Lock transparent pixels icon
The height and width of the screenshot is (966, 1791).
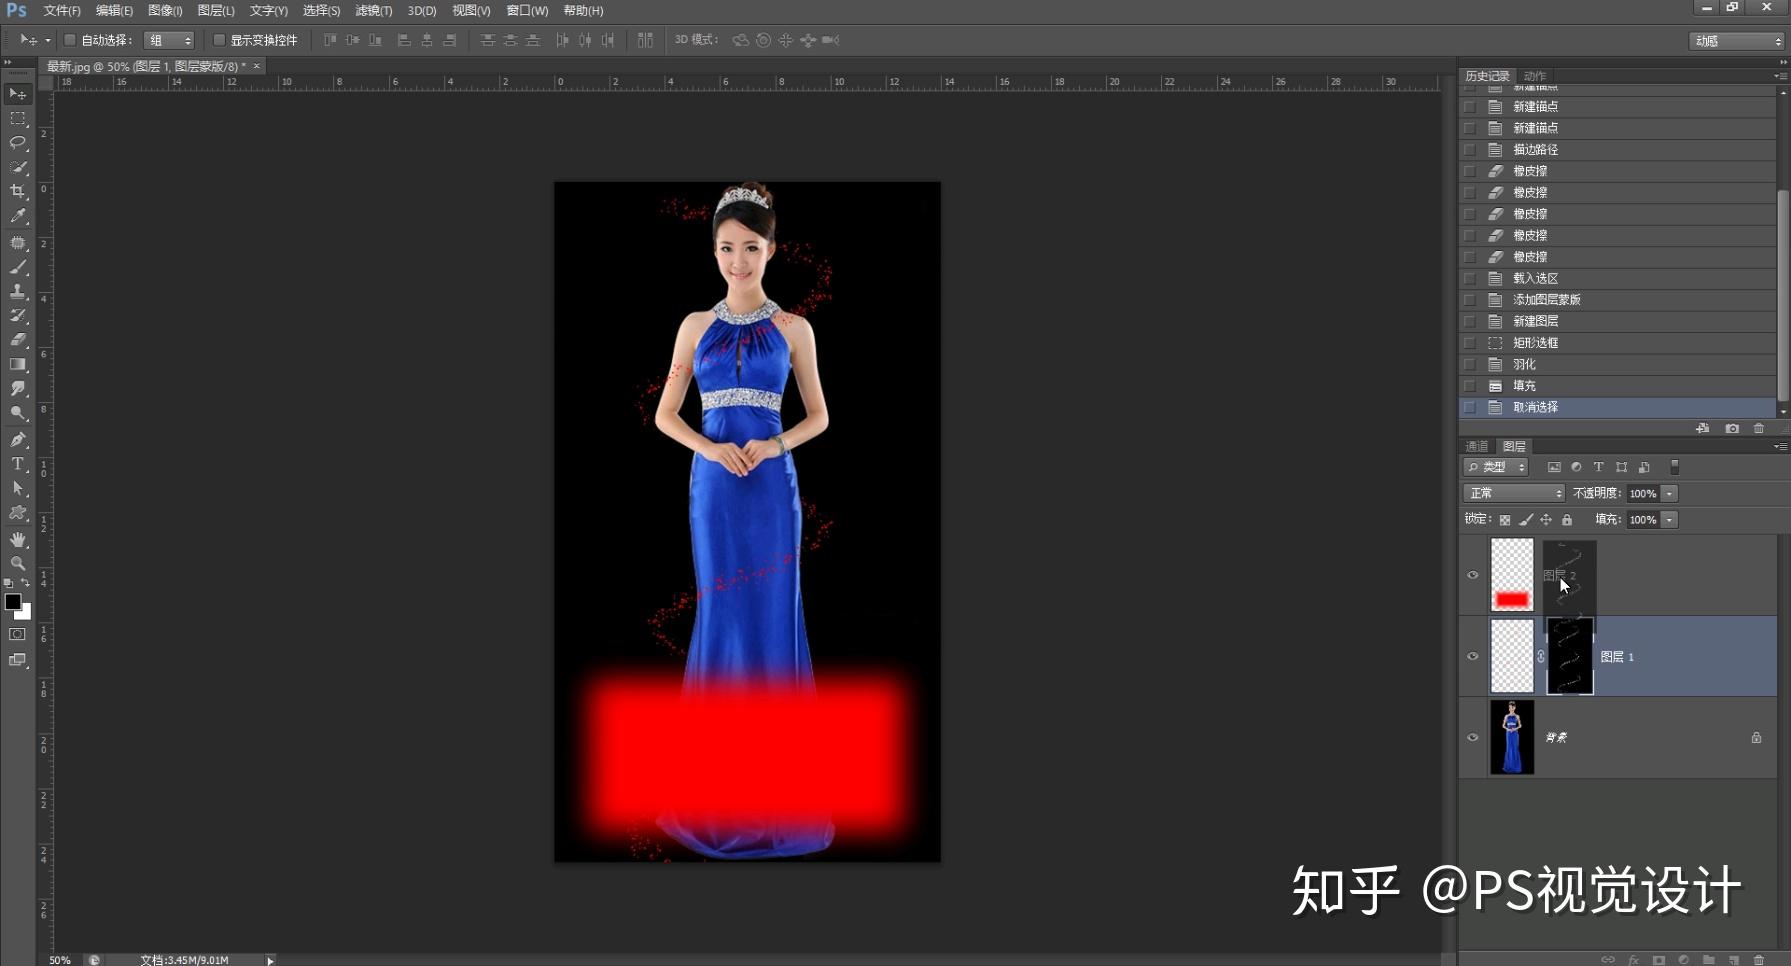pos(1505,520)
